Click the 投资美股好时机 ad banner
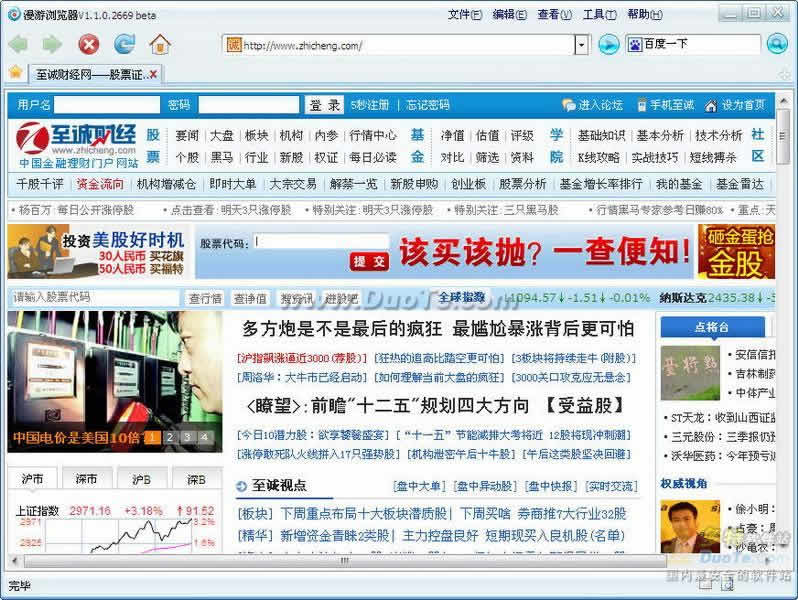798x600 pixels. tap(97, 251)
